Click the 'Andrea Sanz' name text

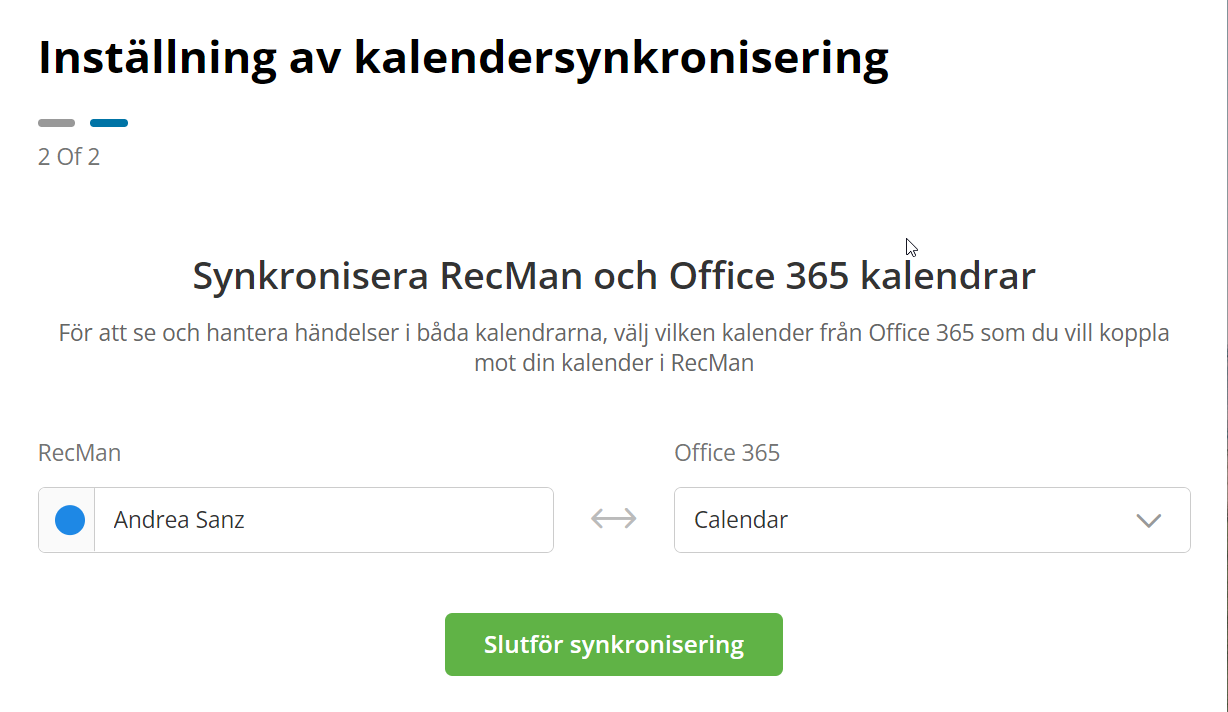179,520
